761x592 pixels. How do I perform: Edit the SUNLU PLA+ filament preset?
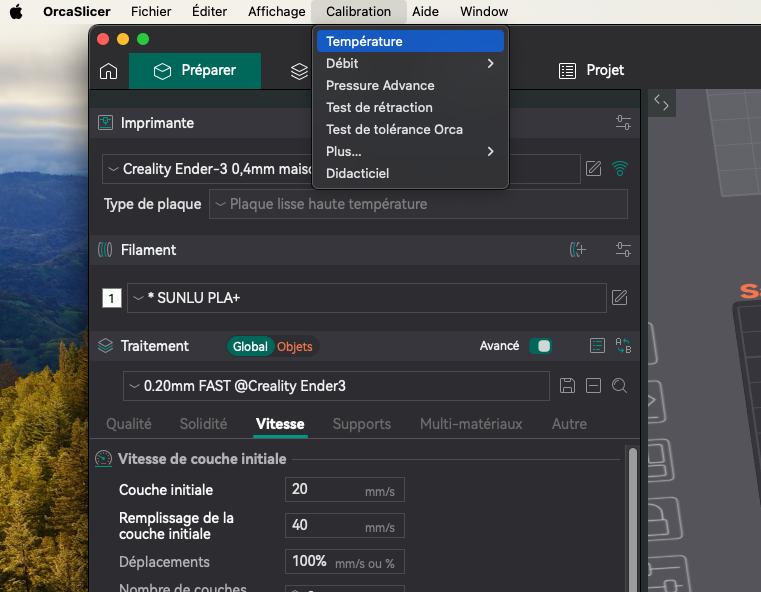(x=620, y=297)
